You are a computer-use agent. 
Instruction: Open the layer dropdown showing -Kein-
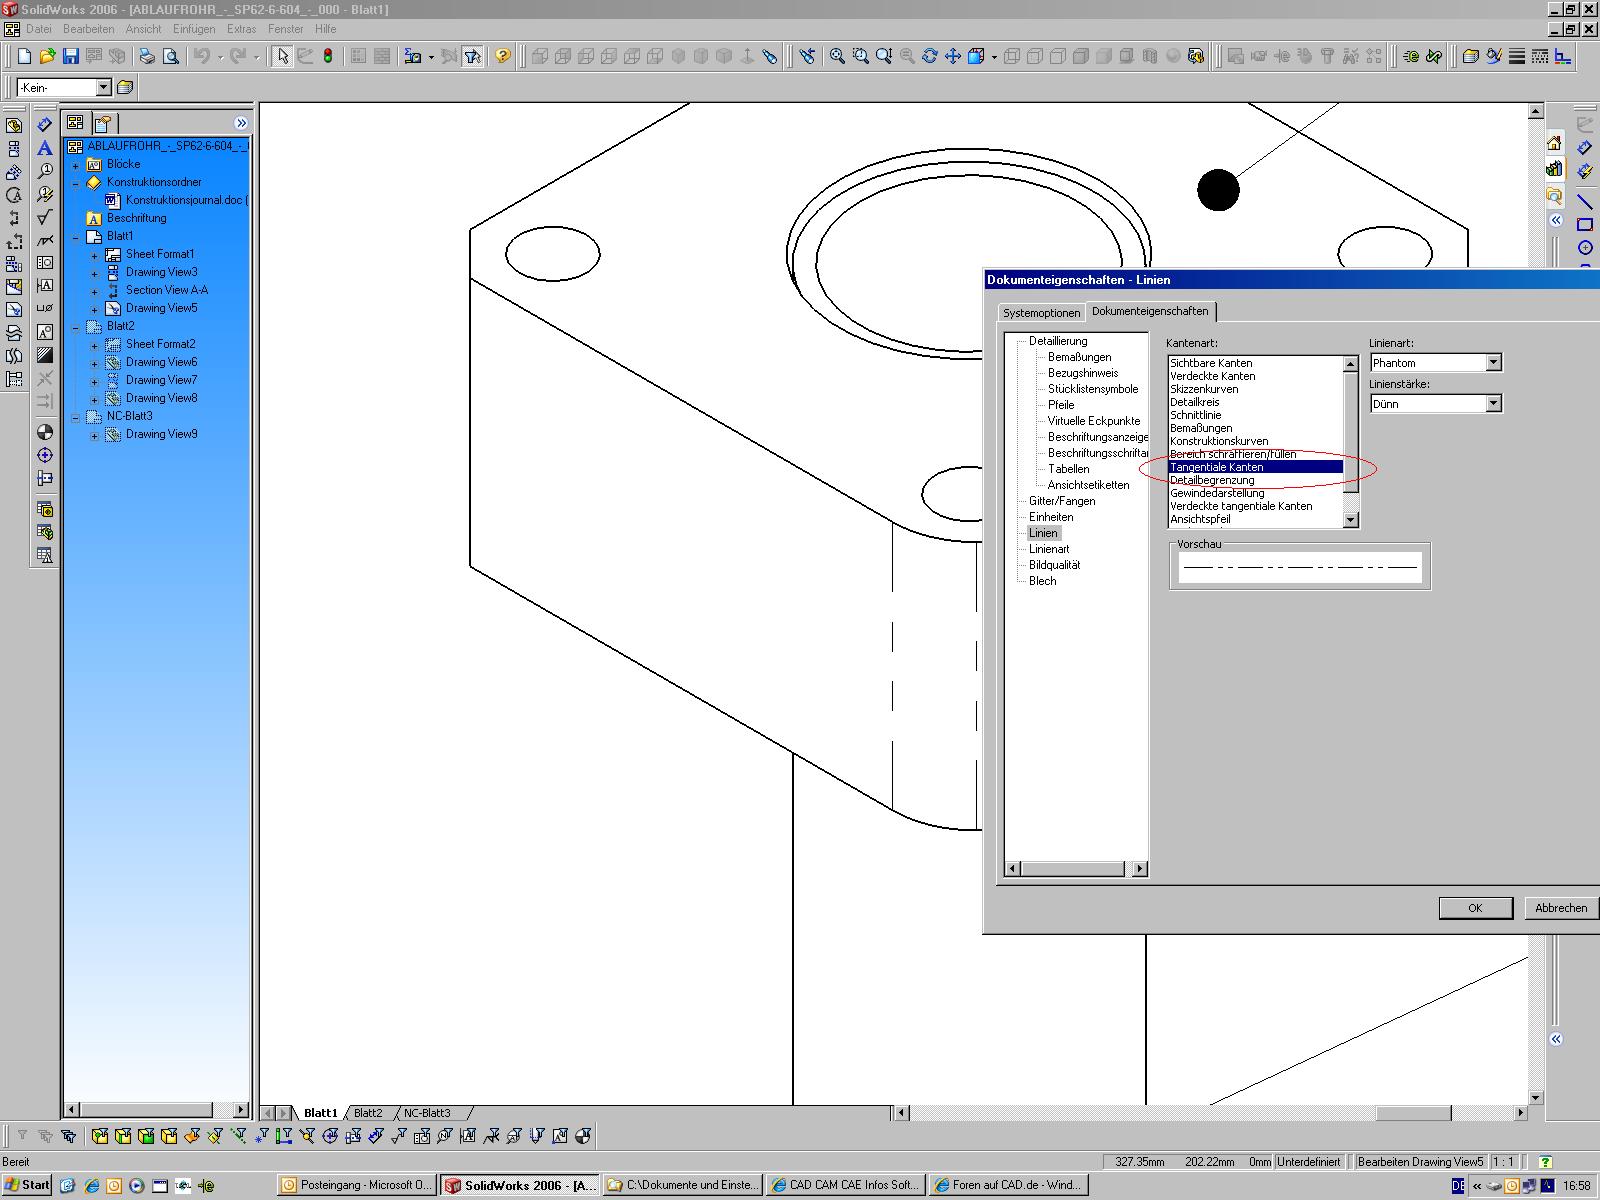tap(103, 88)
